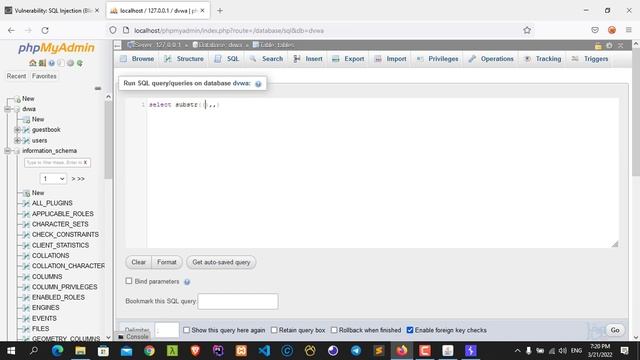Viewport: 640px width, 360px height.
Task: Click the green reload navigation panel icon
Action: click(80, 63)
